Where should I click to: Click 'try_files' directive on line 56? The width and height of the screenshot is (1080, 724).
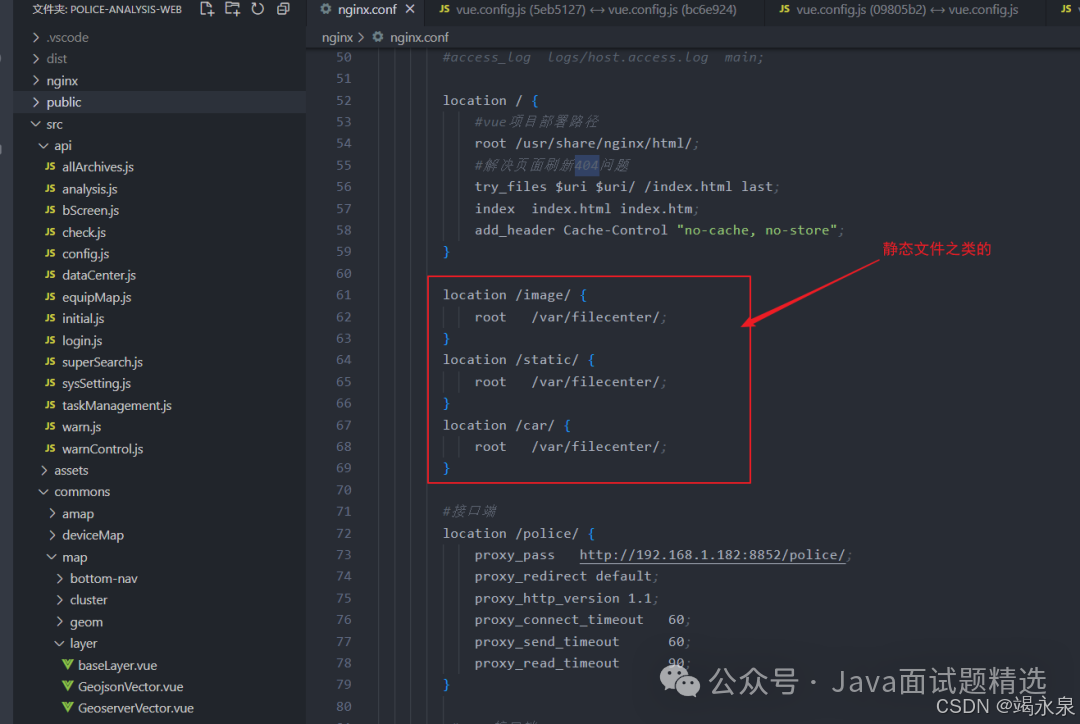tap(511, 187)
